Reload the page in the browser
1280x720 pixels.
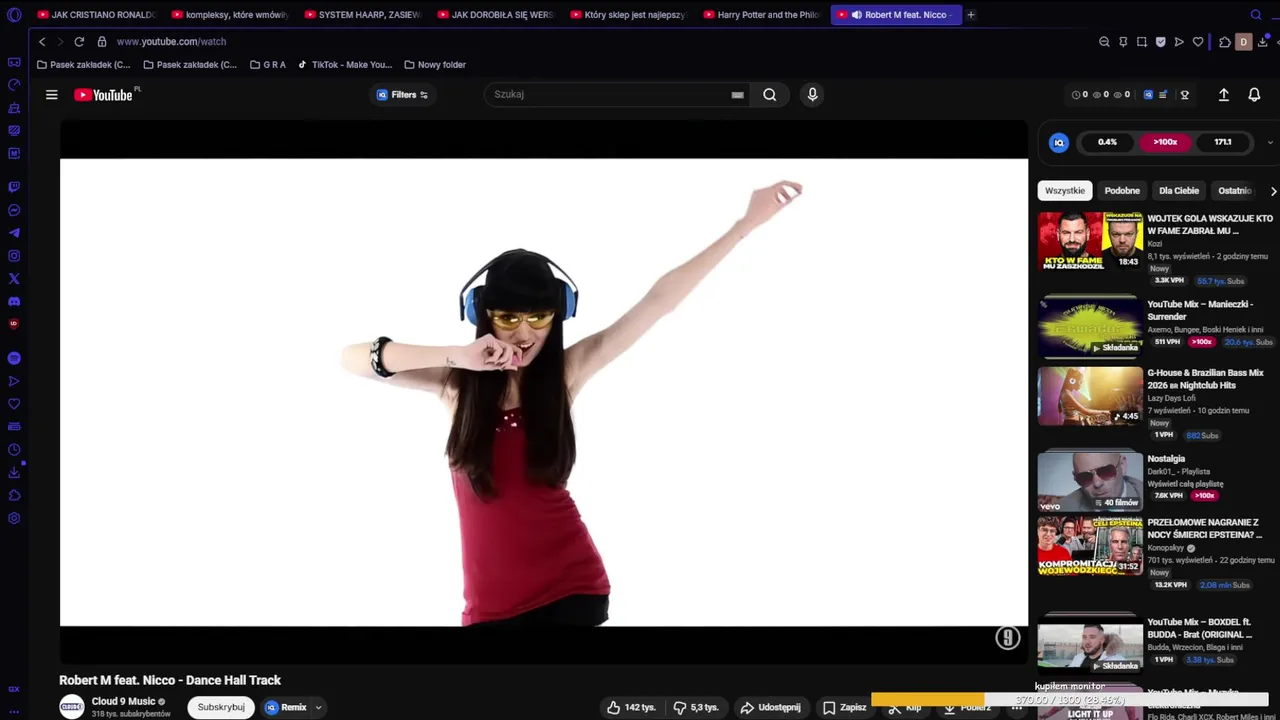[x=79, y=42]
